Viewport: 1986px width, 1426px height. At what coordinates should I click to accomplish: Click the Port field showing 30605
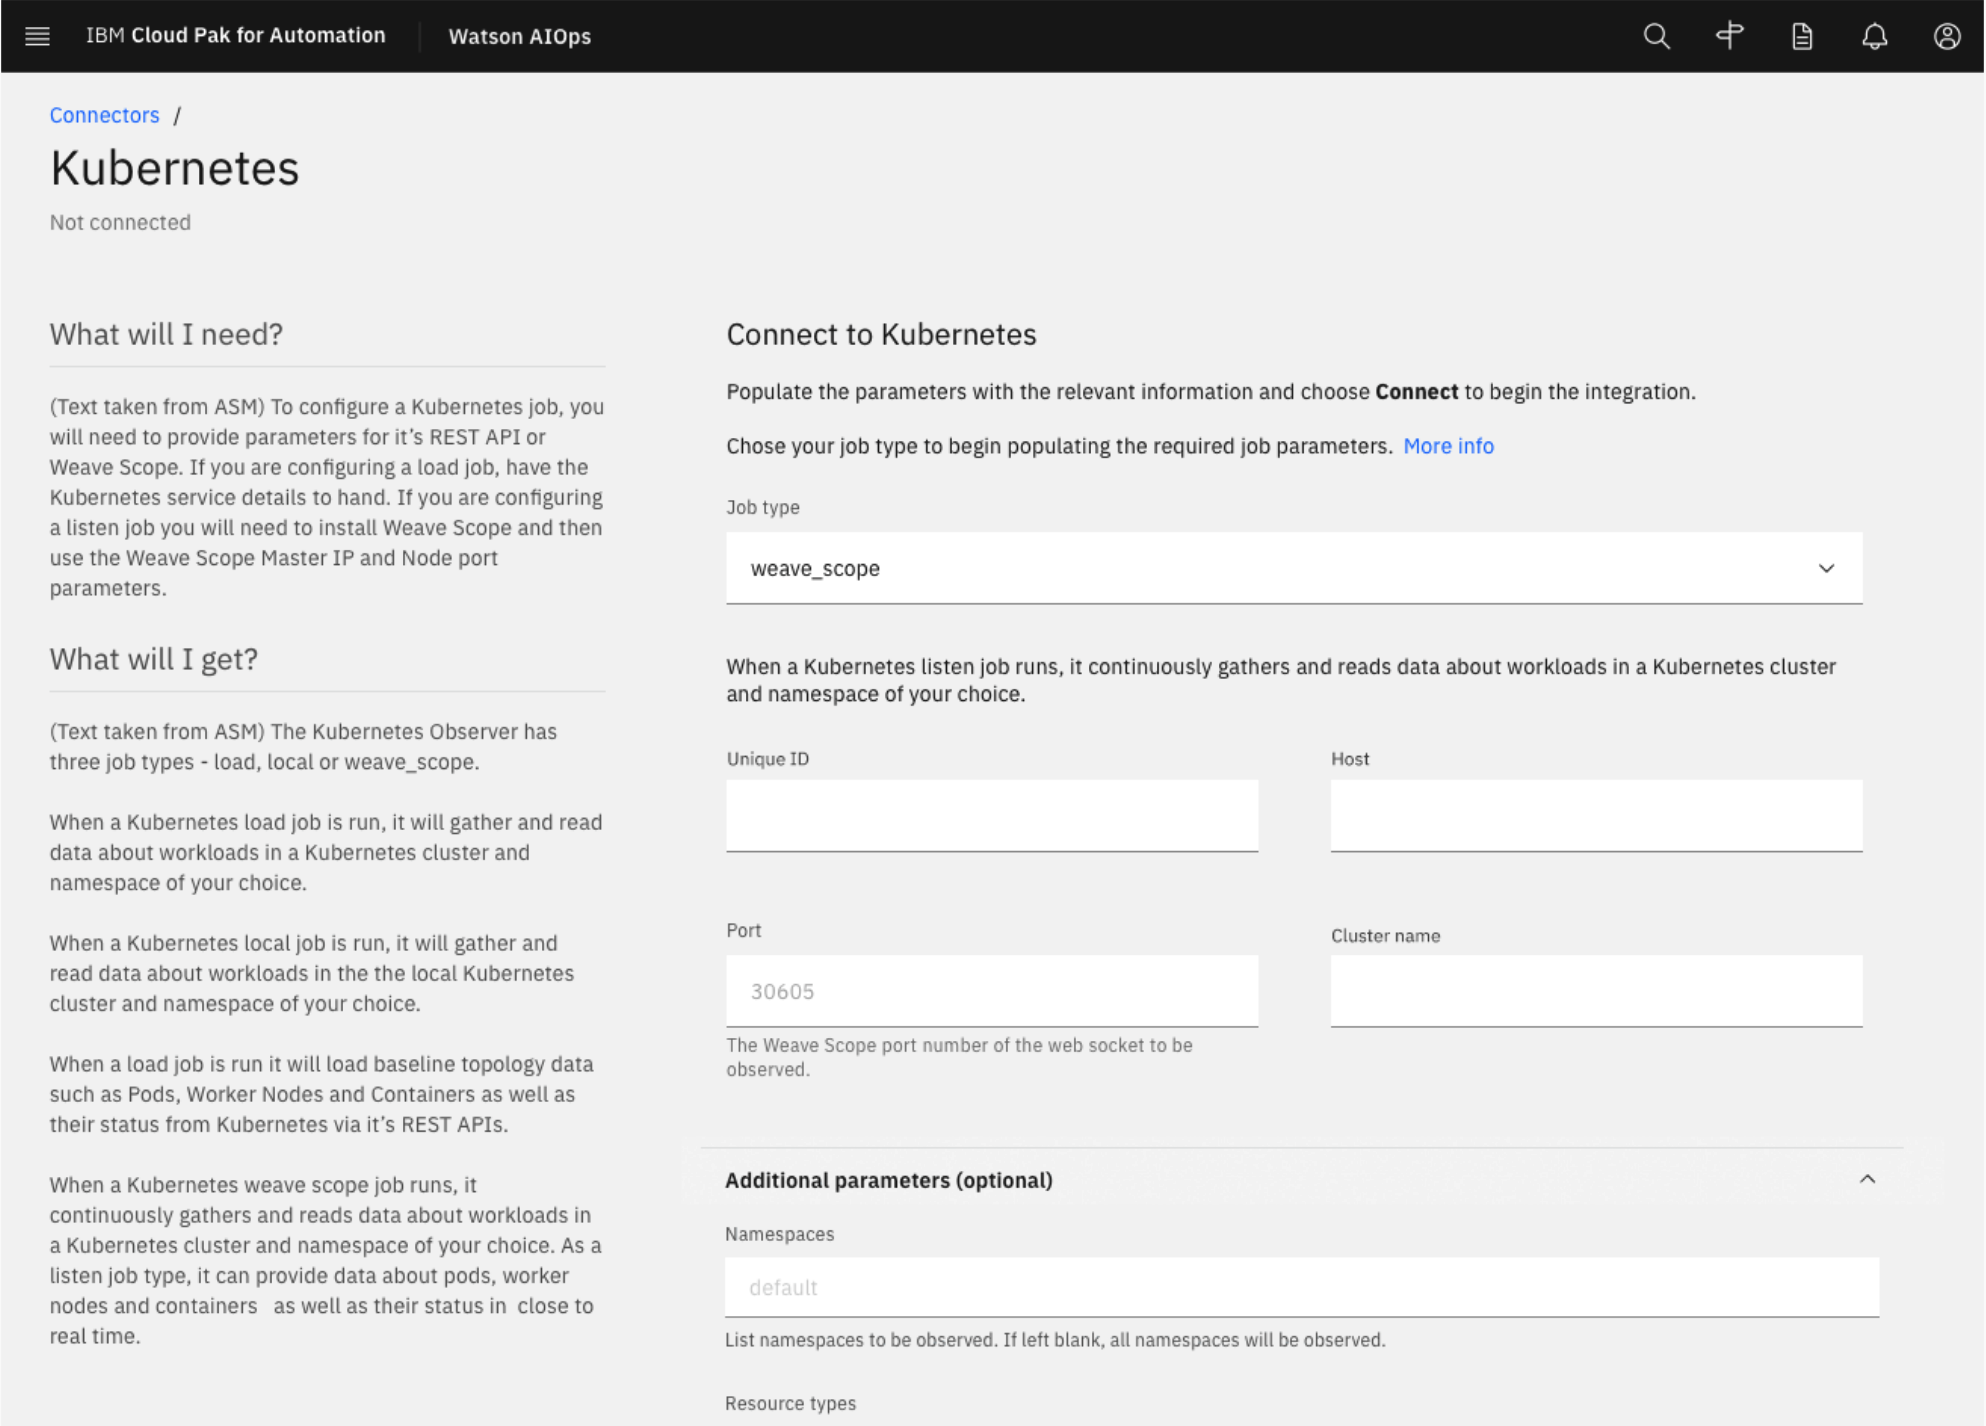pos(991,991)
